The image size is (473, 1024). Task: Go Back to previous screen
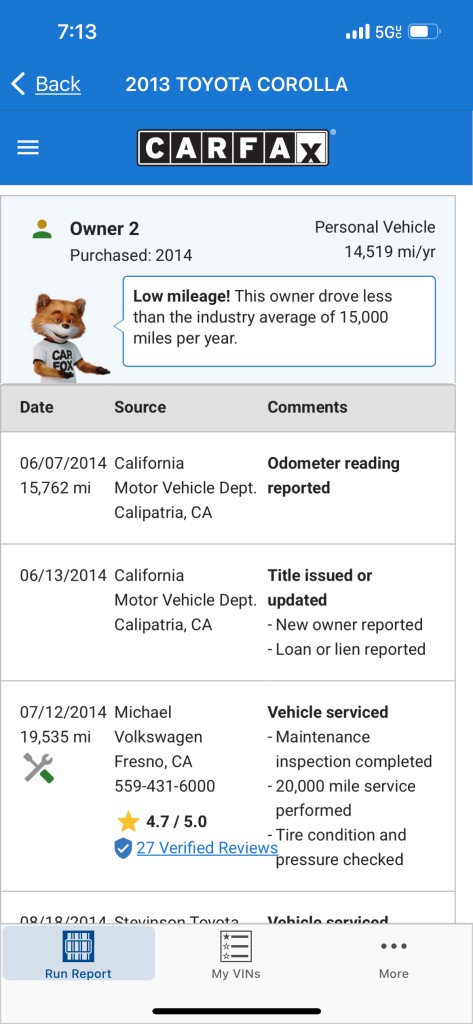click(46, 84)
